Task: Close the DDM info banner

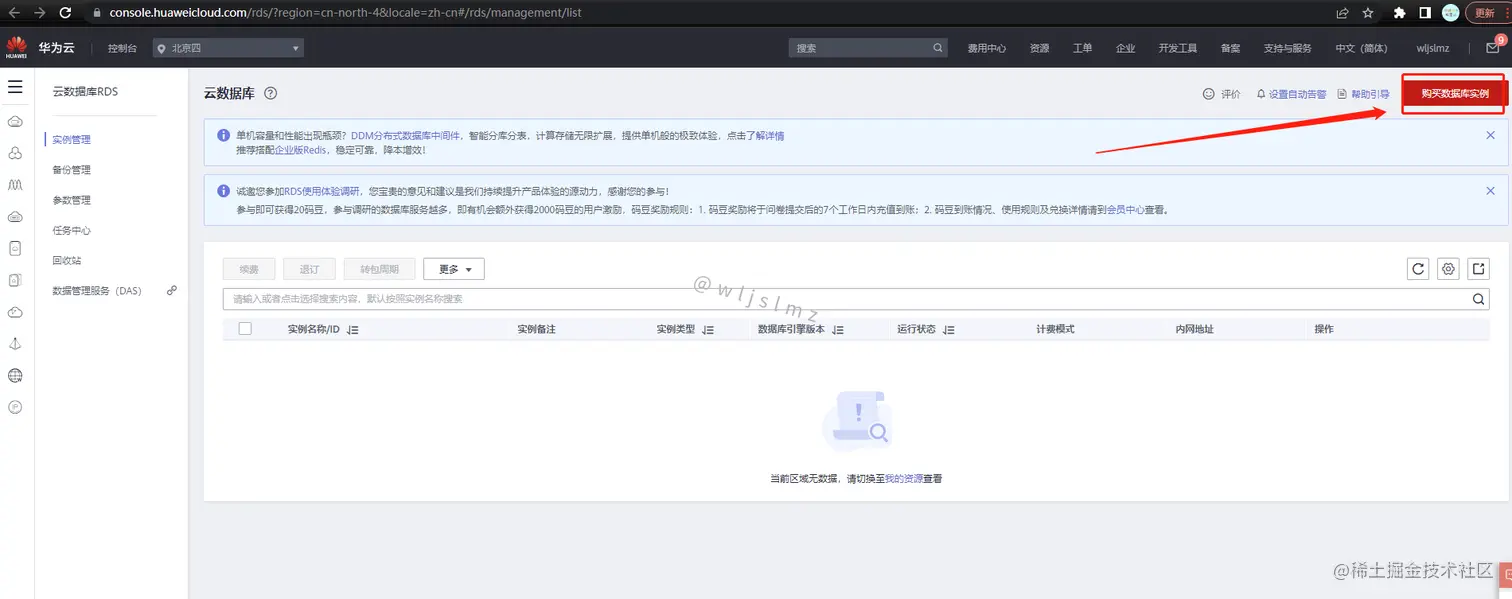Action: [1490, 135]
